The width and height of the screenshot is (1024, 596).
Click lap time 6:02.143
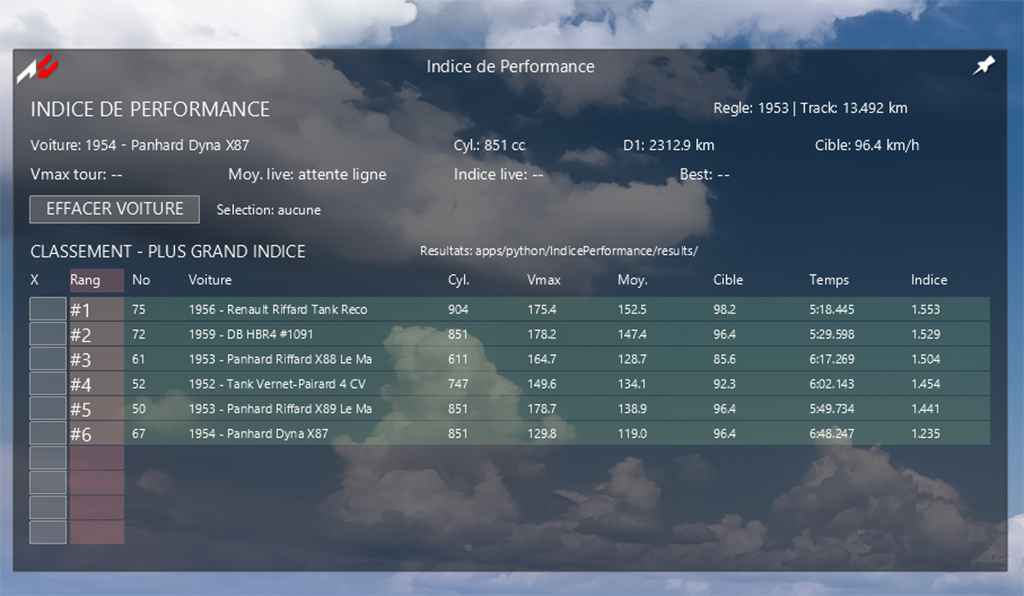point(831,384)
